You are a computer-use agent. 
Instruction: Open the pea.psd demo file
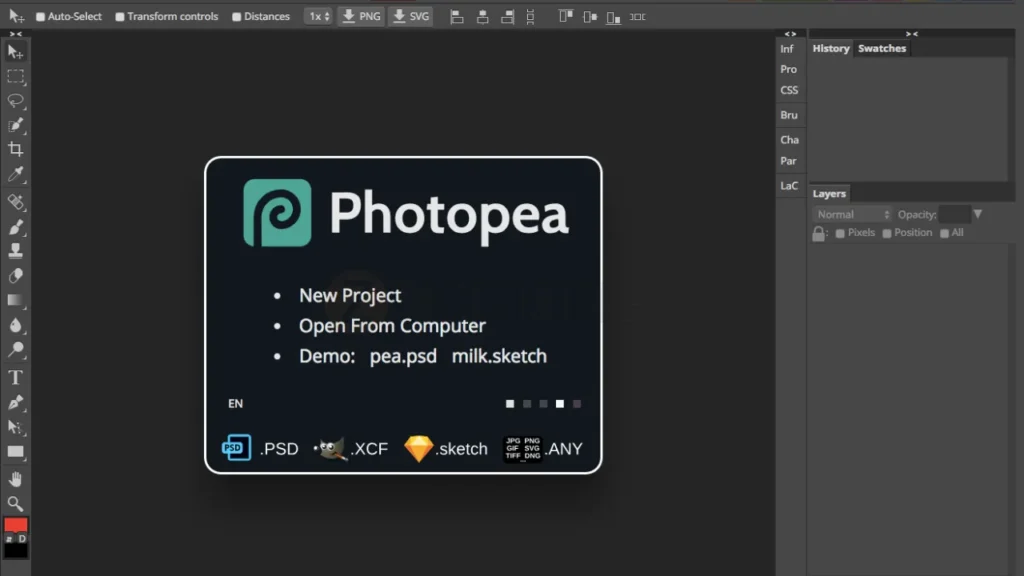click(403, 356)
